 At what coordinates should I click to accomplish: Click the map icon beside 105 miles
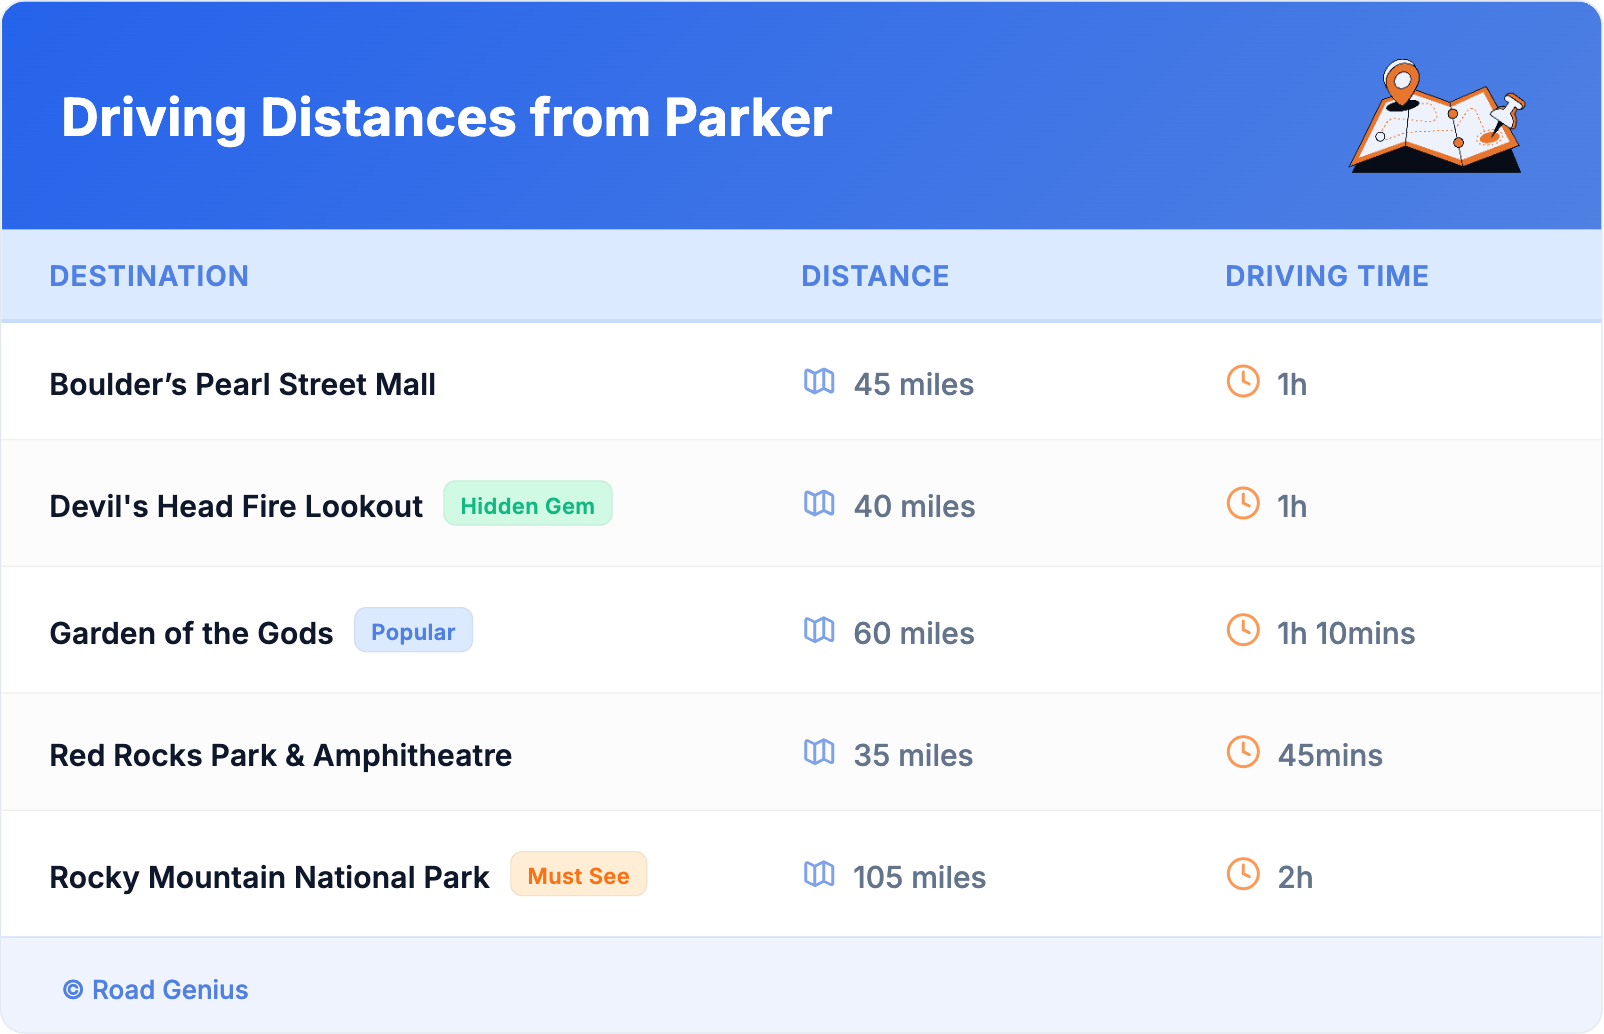[x=819, y=875]
